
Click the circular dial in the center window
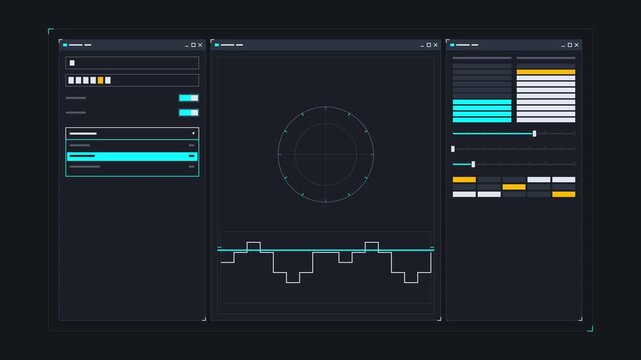pos(326,154)
